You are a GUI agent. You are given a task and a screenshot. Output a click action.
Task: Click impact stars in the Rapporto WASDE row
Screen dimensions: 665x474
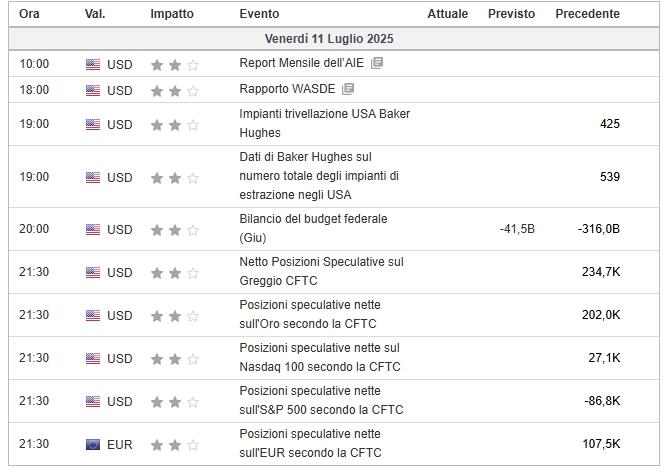click(174, 90)
